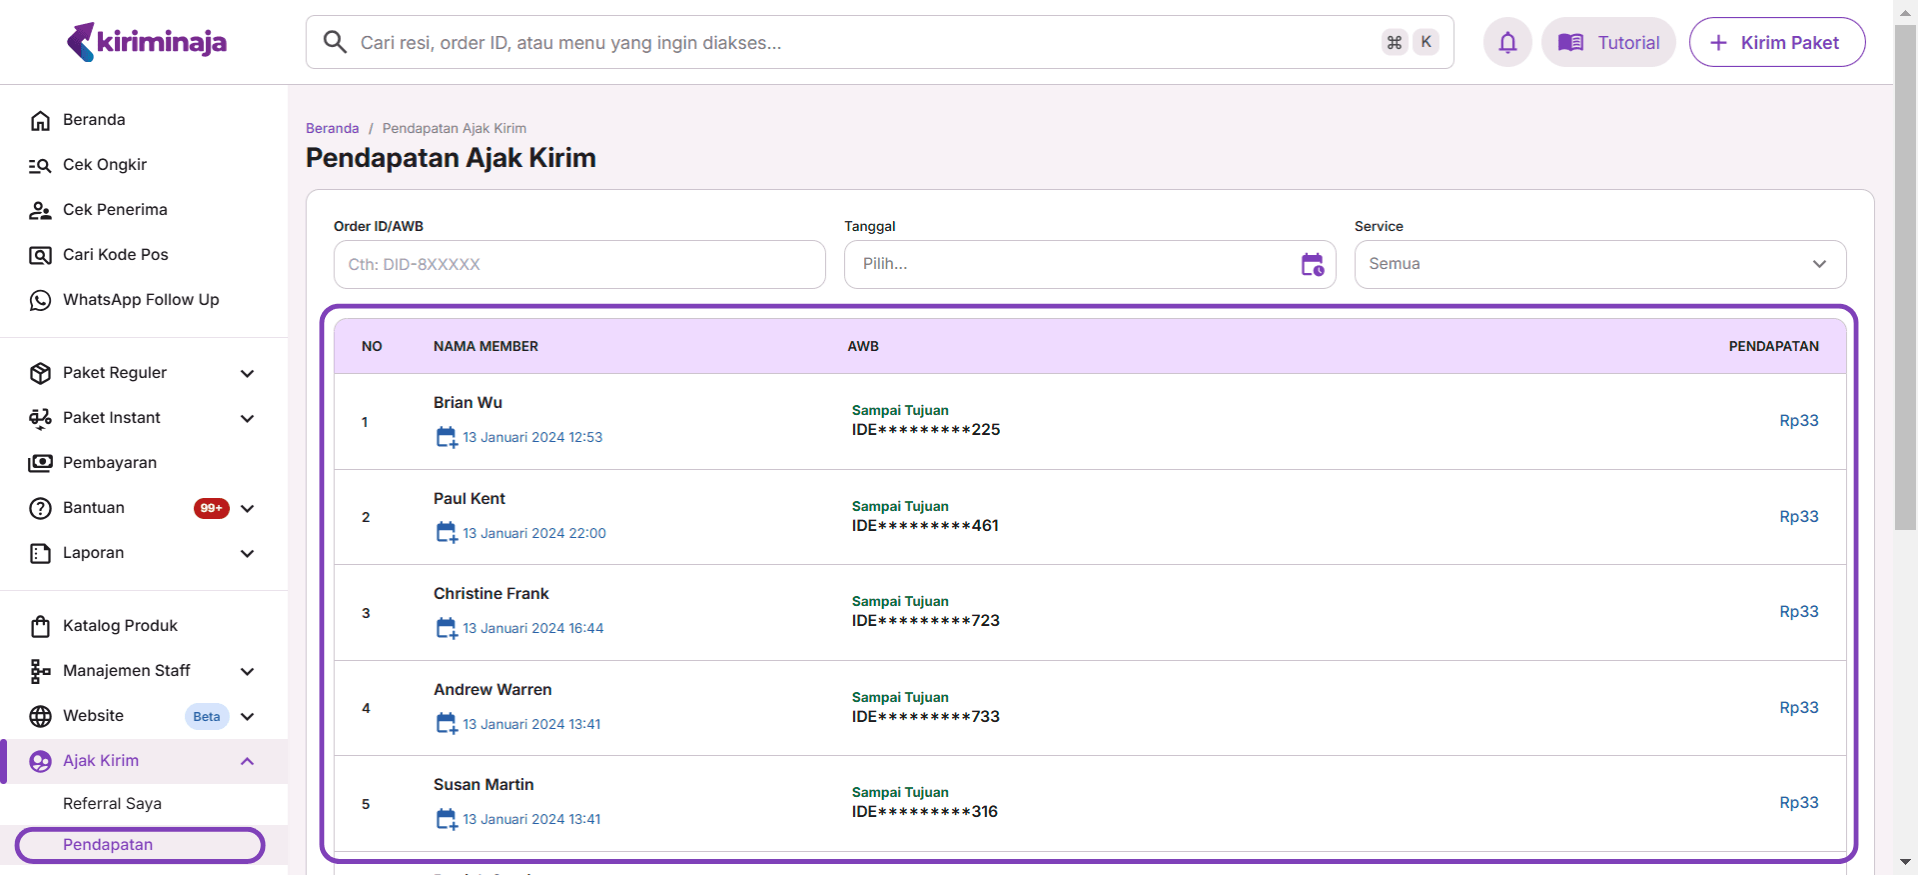Image resolution: width=1920 pixels, height=875 pixels.
Task: Open the calendar date picker icon
Action: [x=1312, y=264]
